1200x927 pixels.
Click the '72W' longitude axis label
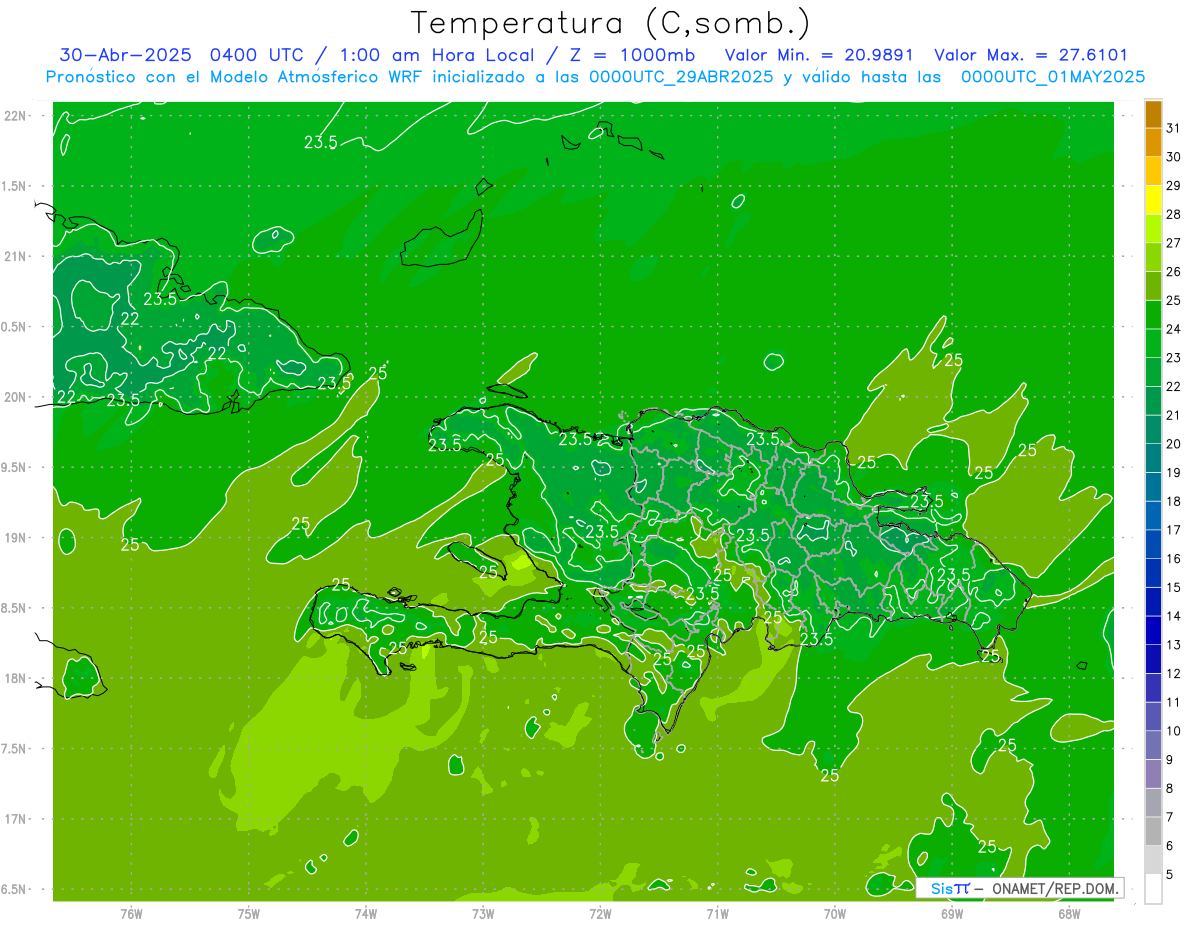pos(600,914)
